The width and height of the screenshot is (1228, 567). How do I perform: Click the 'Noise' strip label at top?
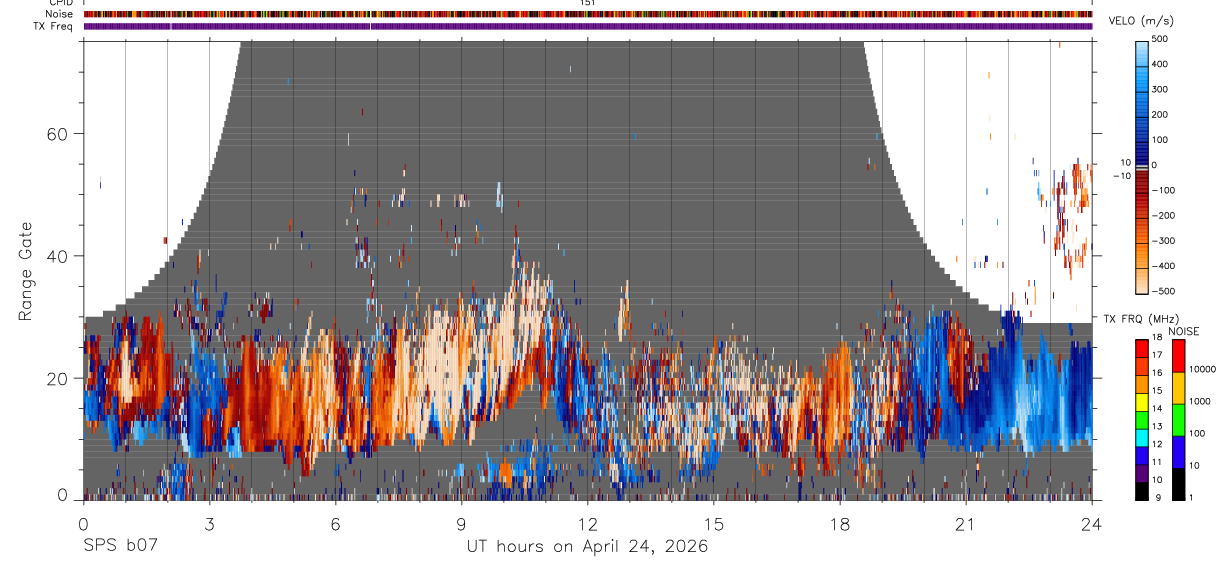(60, 14)
